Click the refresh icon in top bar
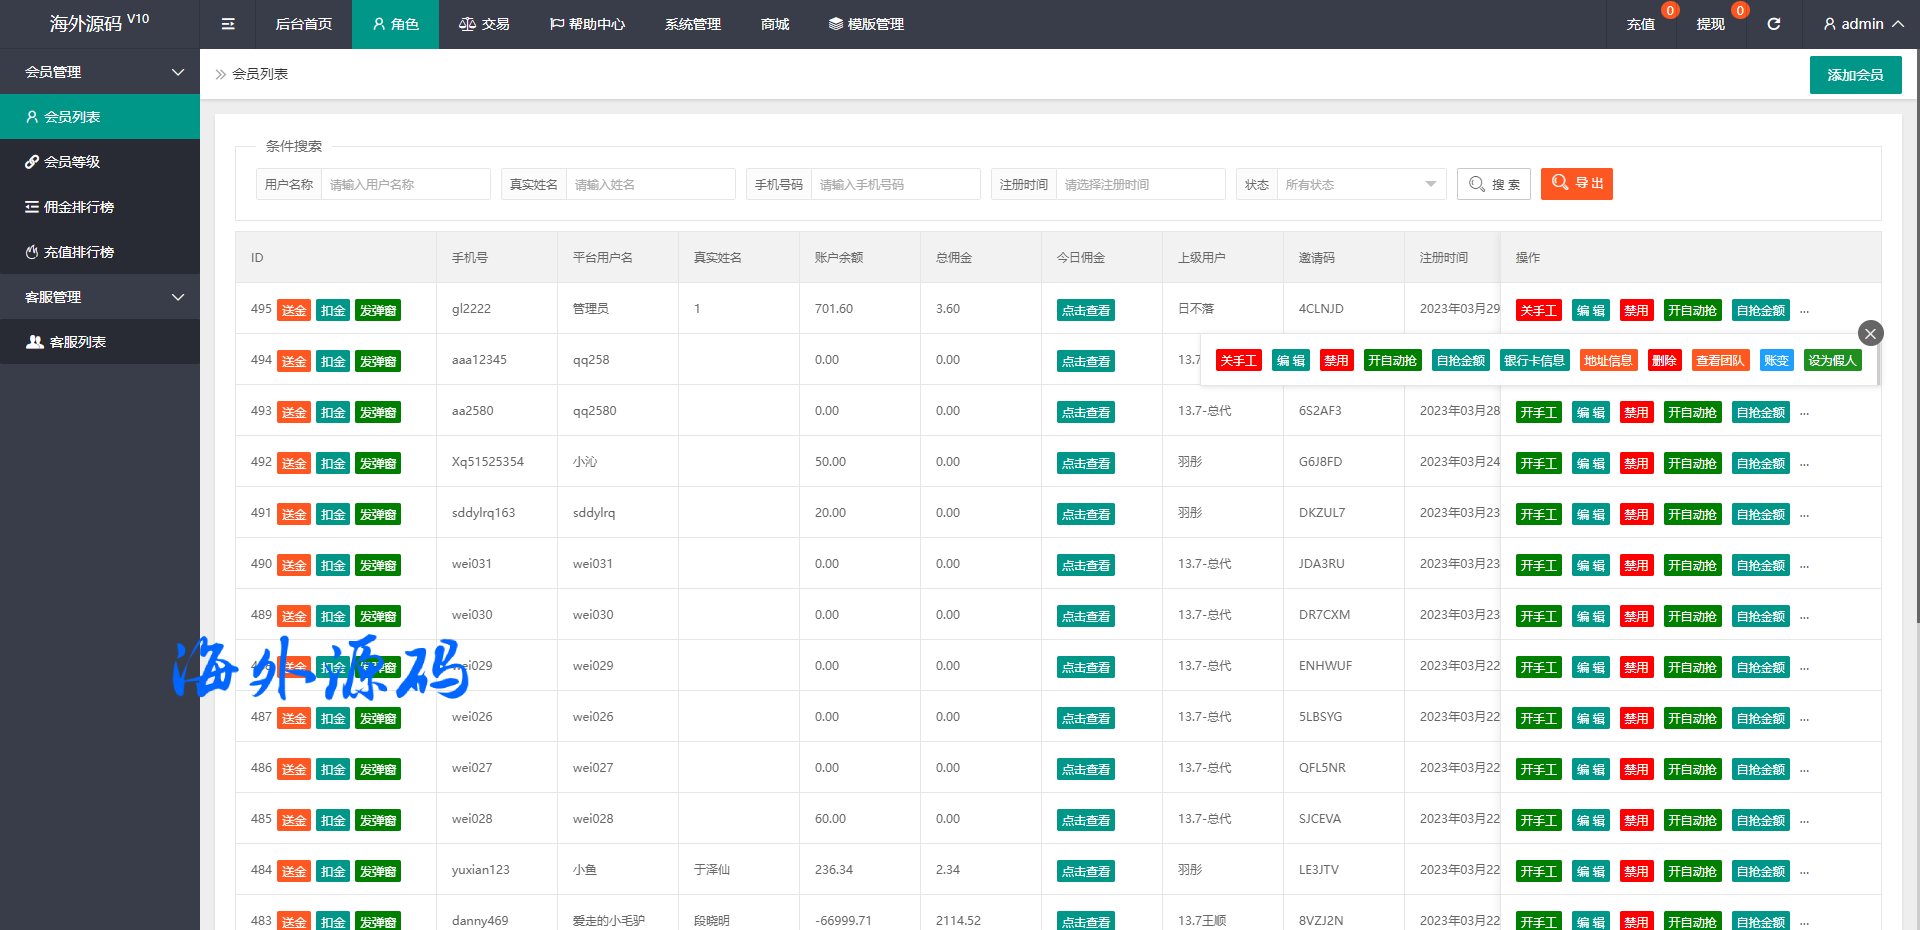The width and height of the screenshot is (1920, 930). tap(1773, 24)
